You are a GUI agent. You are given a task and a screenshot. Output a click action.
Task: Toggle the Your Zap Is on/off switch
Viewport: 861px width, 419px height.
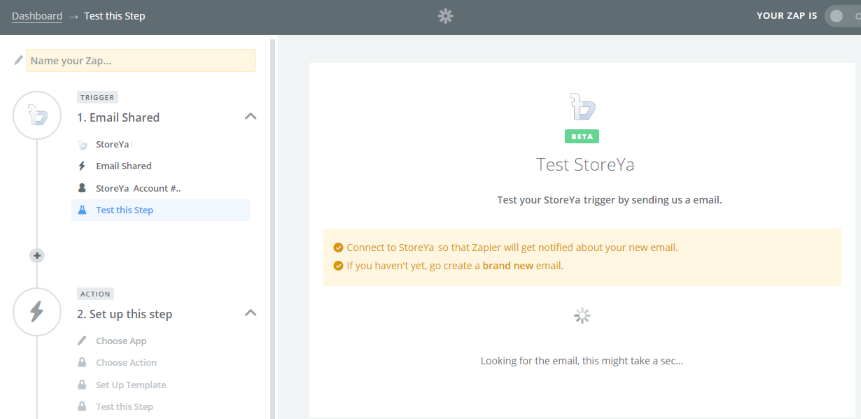pos(841,16)
